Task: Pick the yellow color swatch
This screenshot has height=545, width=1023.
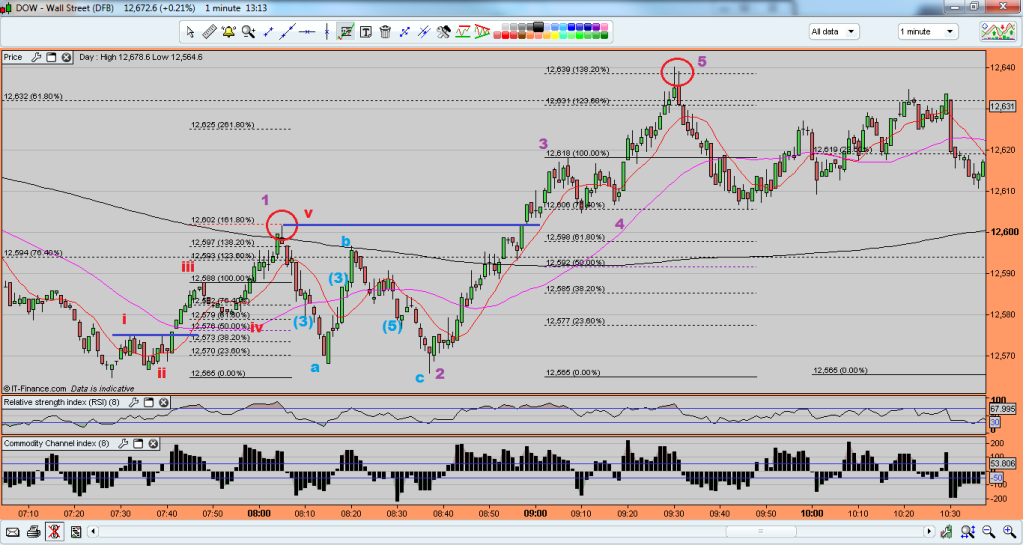Action: coord(555,35)
